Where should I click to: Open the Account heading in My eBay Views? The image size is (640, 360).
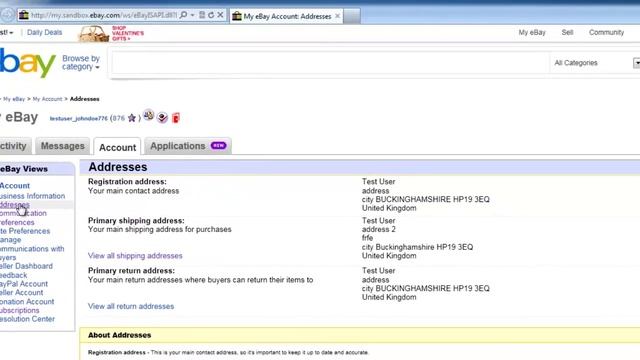(x=15, y=185)
